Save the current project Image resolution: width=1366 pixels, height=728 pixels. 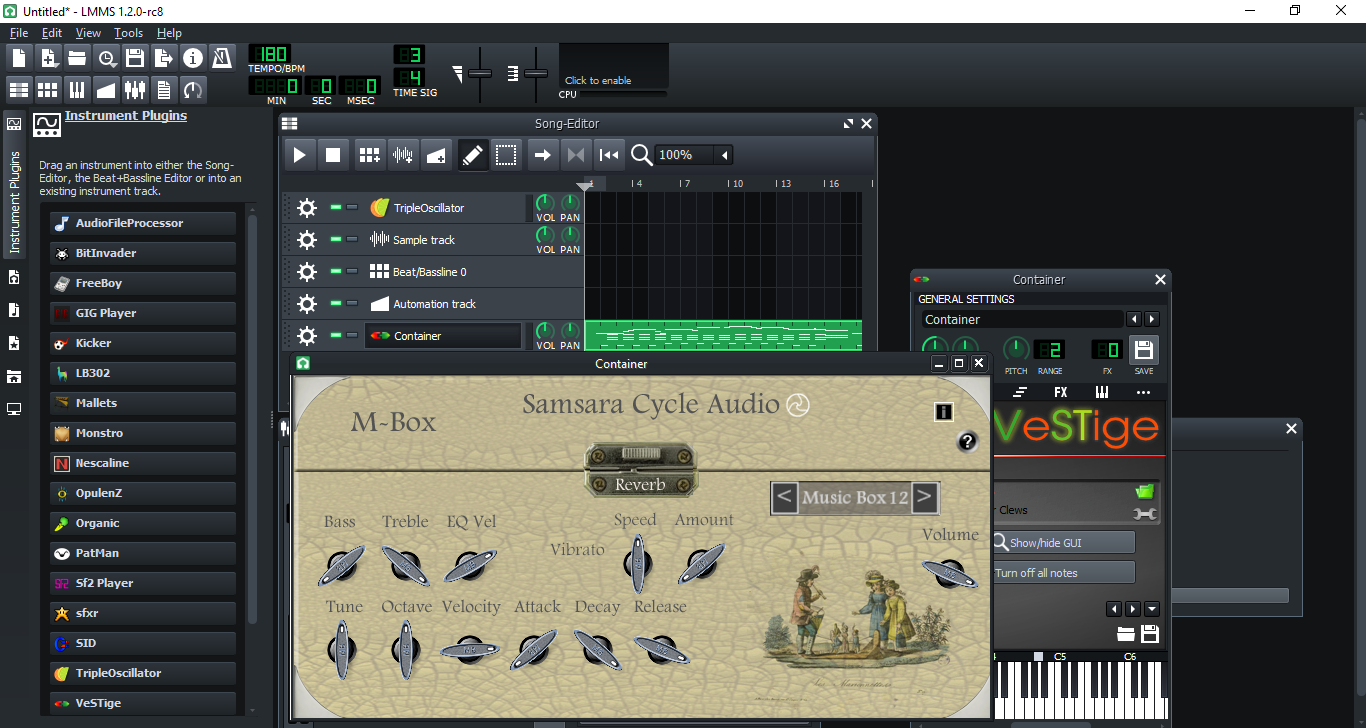[135, 57]
